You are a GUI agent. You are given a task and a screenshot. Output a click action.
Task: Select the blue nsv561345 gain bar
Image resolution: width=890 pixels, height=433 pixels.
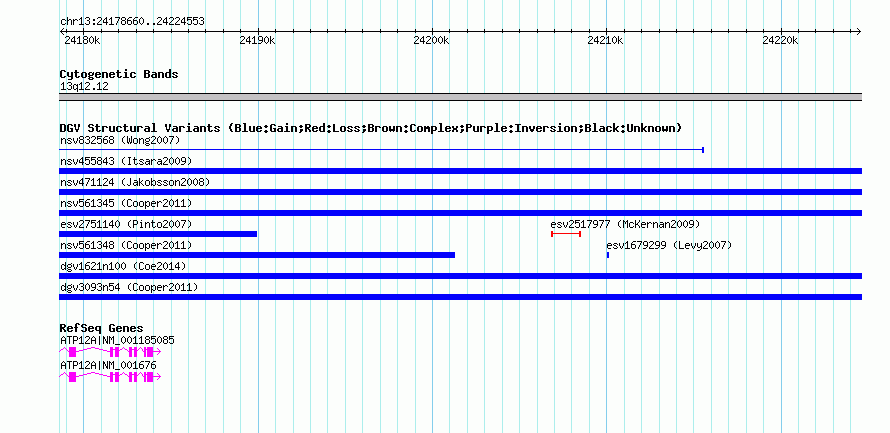point(460,213)
